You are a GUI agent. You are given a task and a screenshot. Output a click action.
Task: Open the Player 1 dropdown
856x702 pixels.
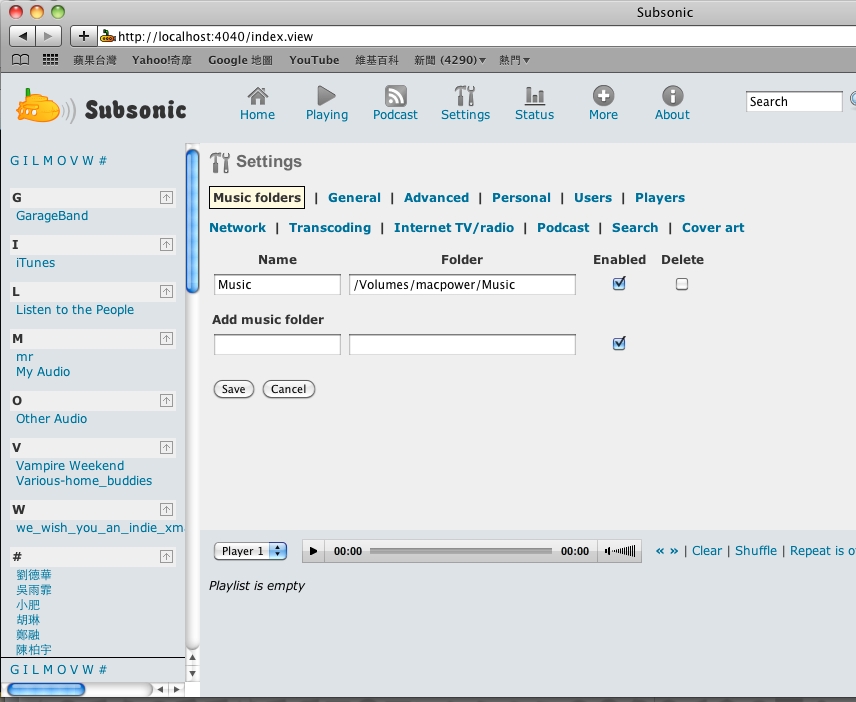251,551
